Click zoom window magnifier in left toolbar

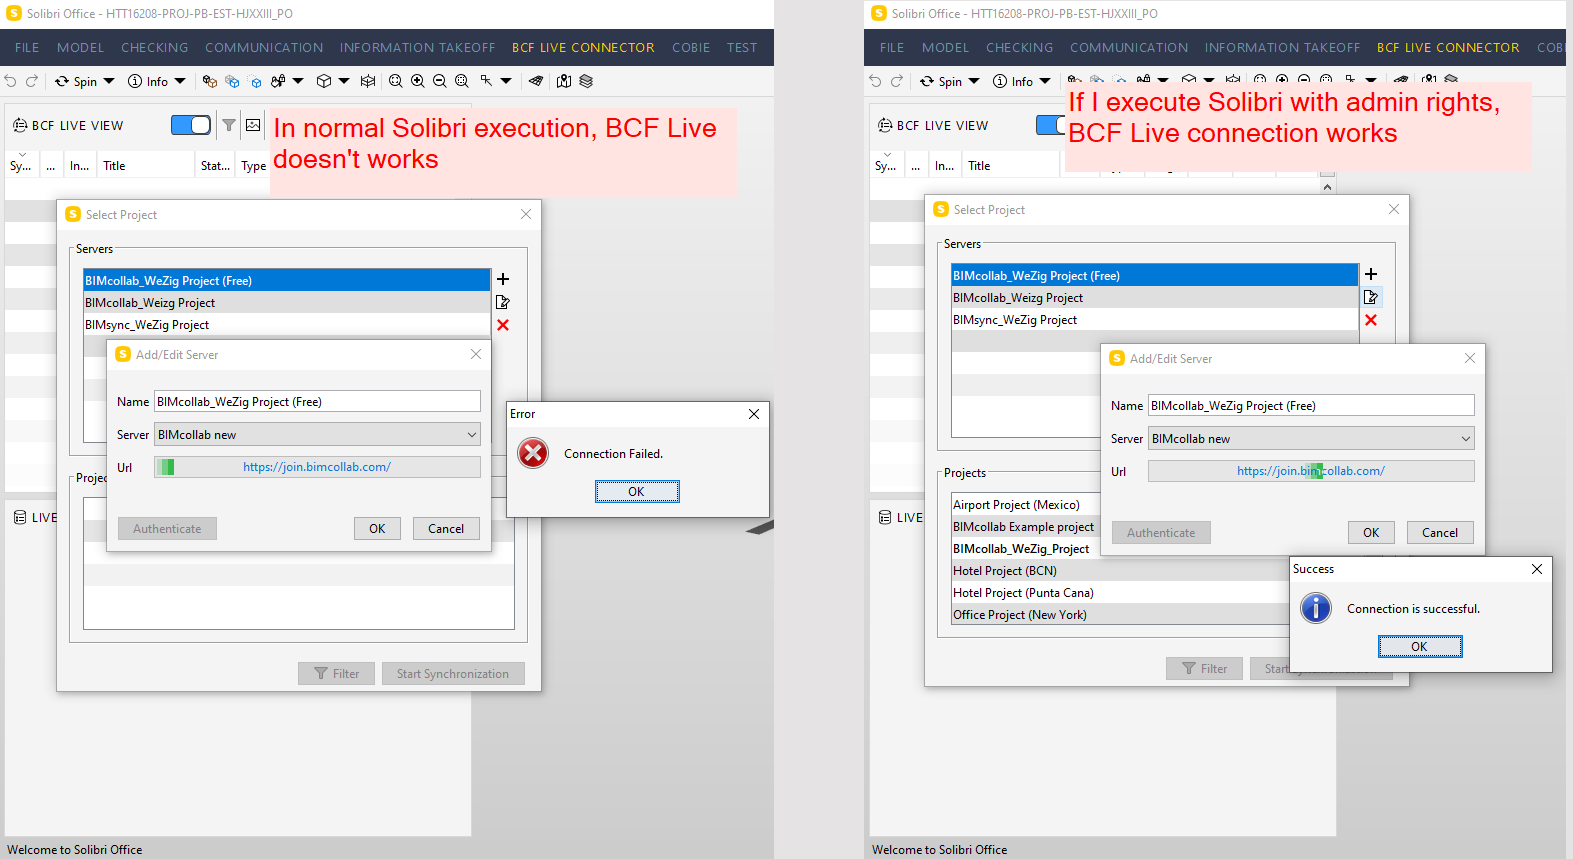tap(462, 81)
